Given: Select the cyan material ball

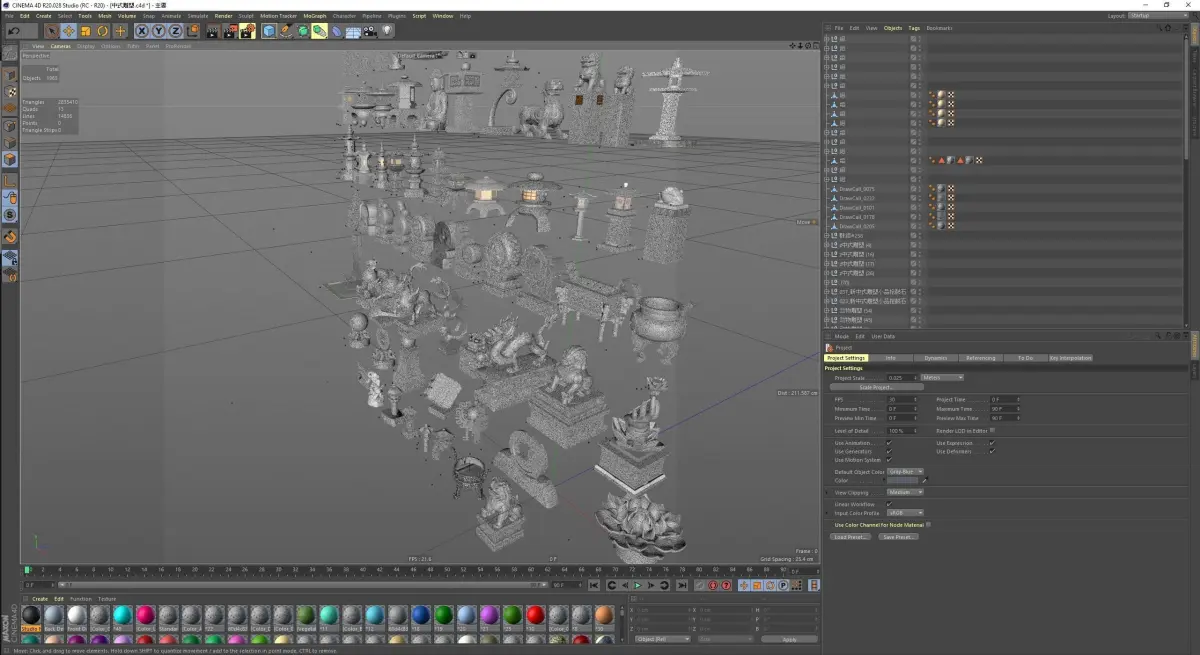Looking at the screenshot, I should 122,614.
